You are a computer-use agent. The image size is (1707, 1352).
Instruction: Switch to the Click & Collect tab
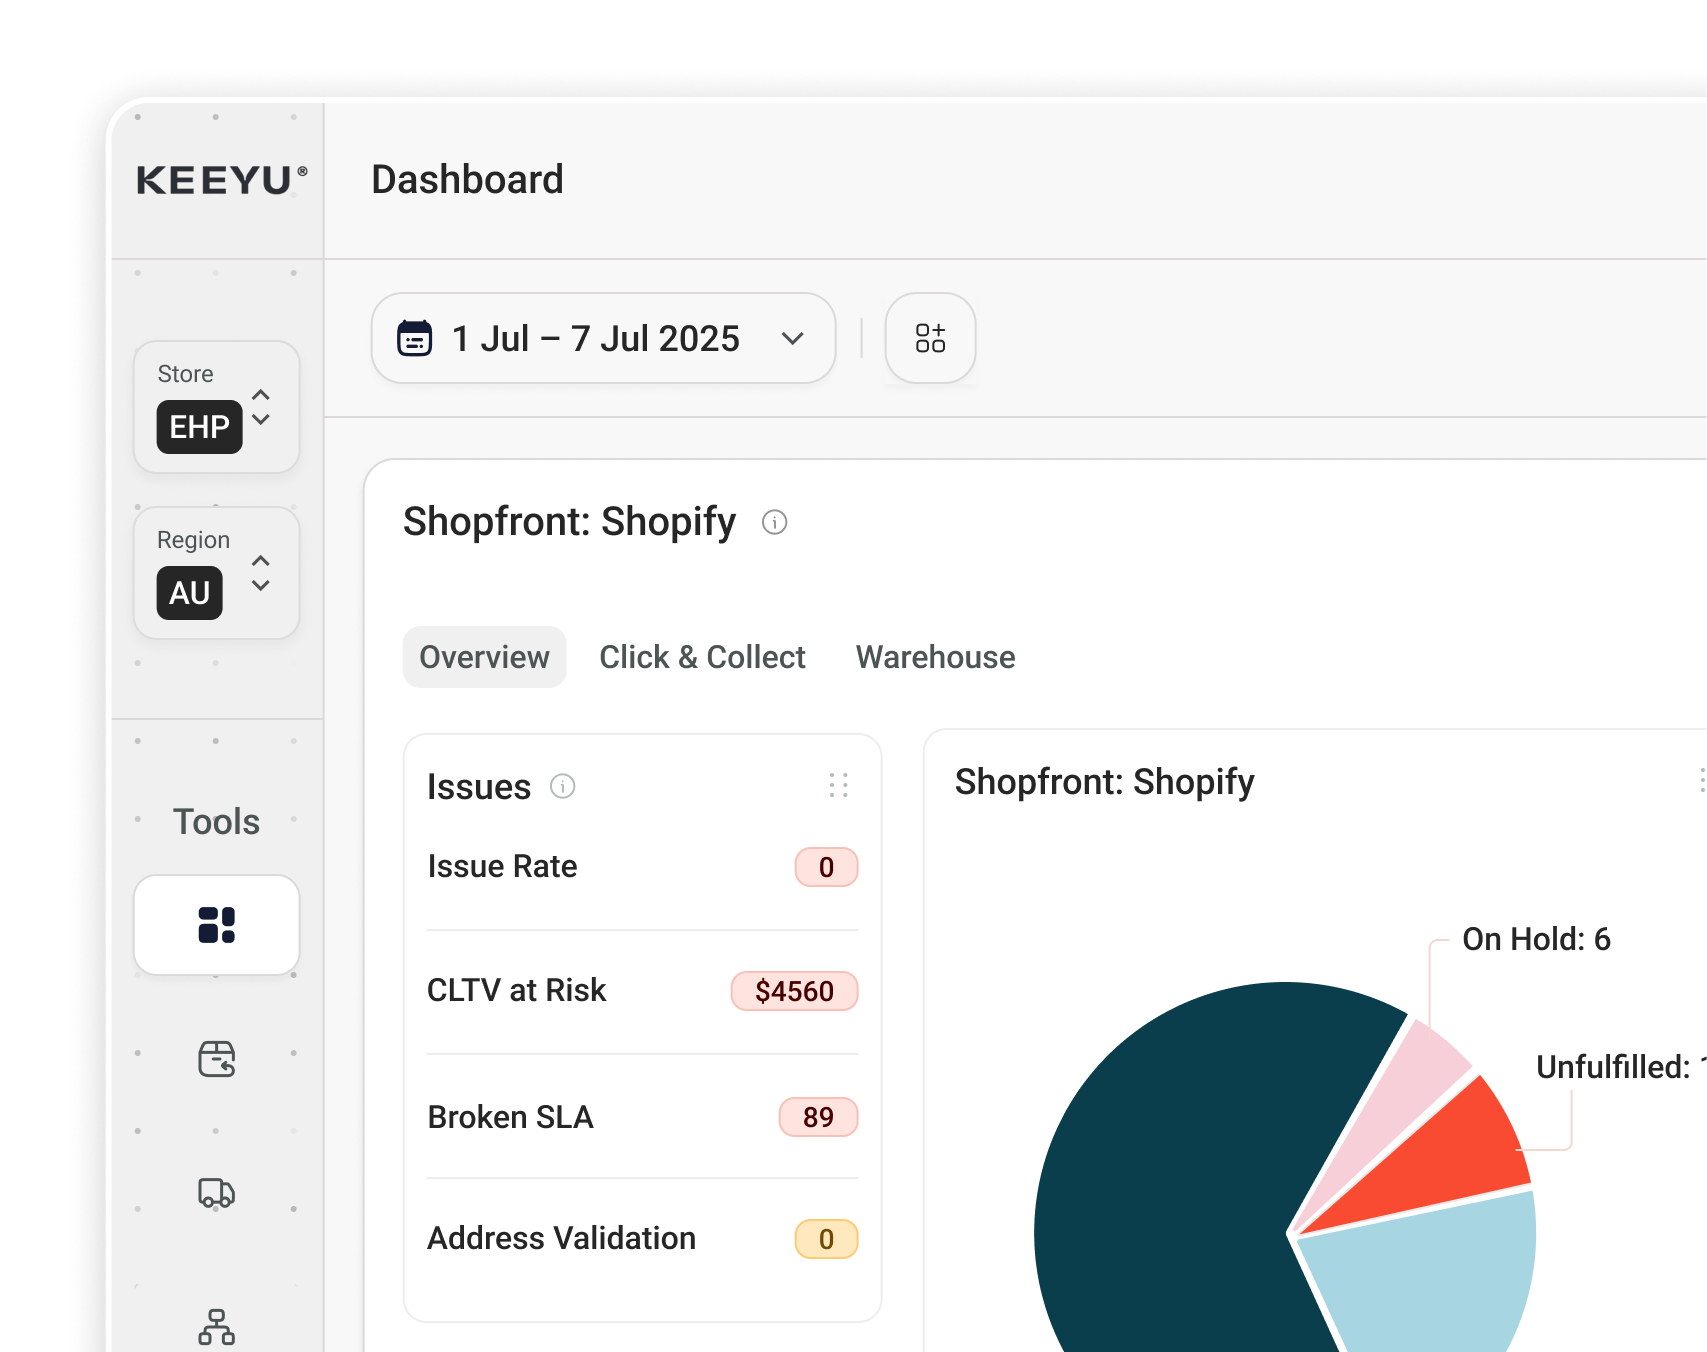(x=702, y=657)
